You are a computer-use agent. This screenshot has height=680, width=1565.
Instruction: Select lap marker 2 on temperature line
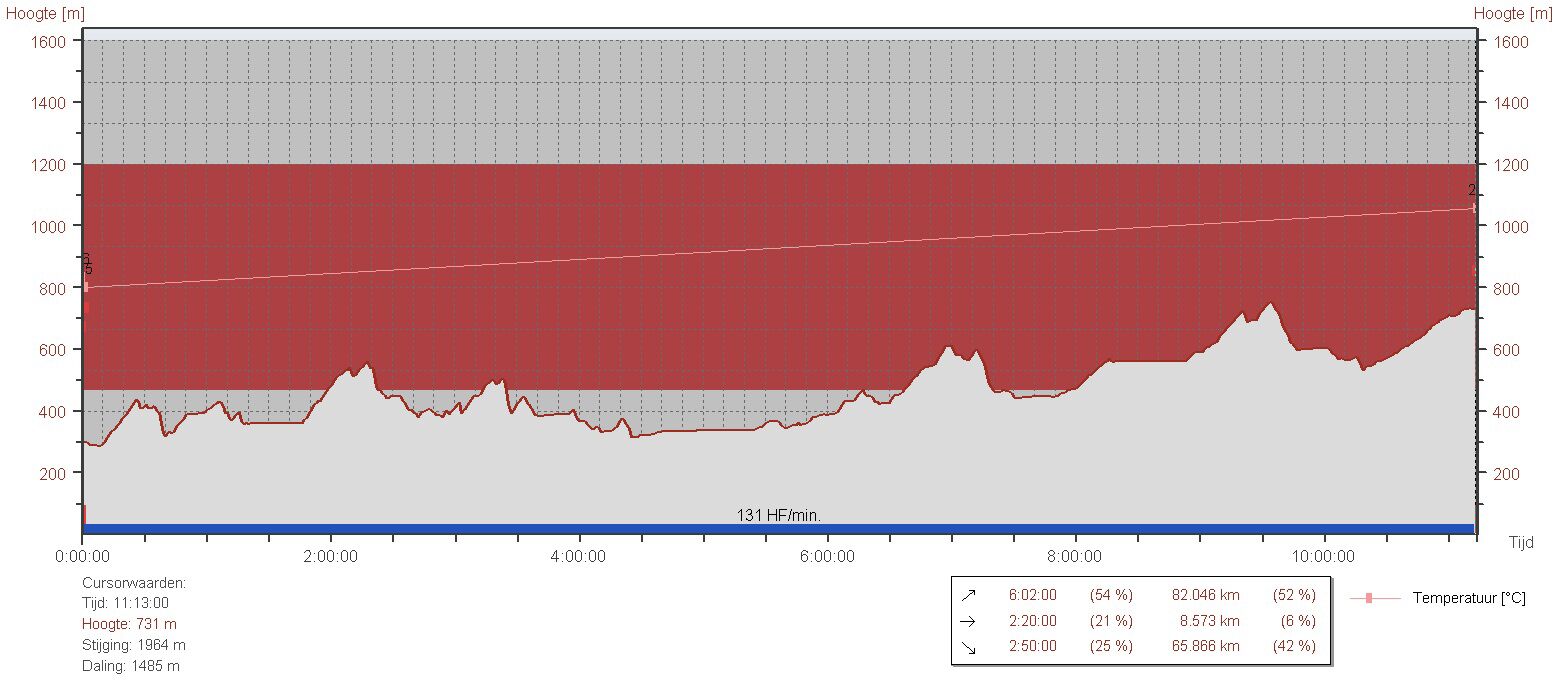tap(1472, 191)
